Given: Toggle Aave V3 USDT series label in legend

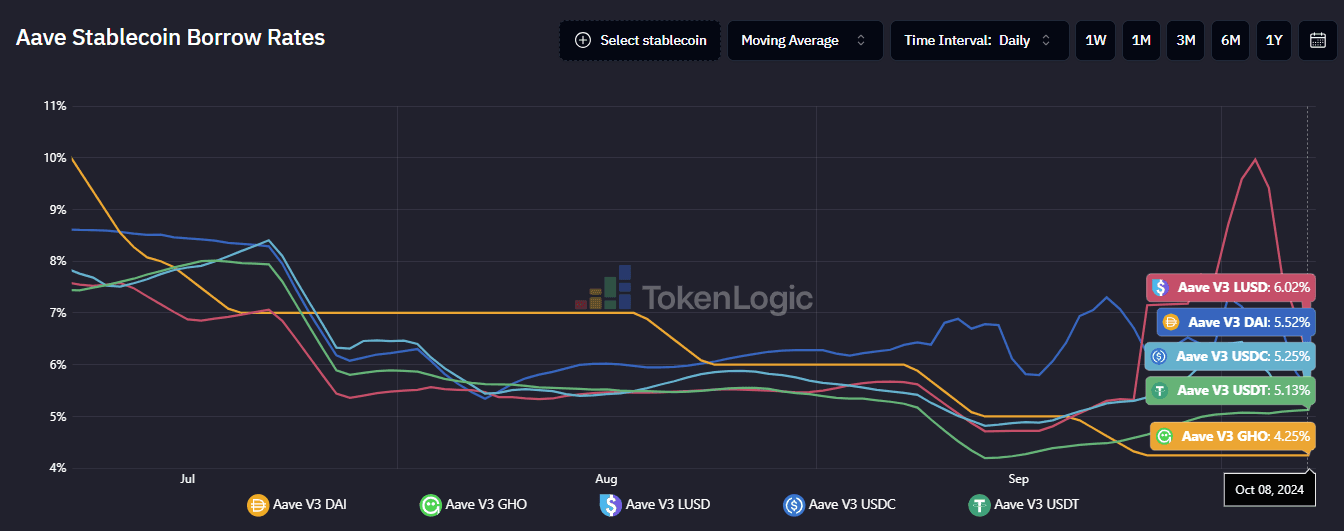Looking at the screenshot, I should click(1037, 505).
